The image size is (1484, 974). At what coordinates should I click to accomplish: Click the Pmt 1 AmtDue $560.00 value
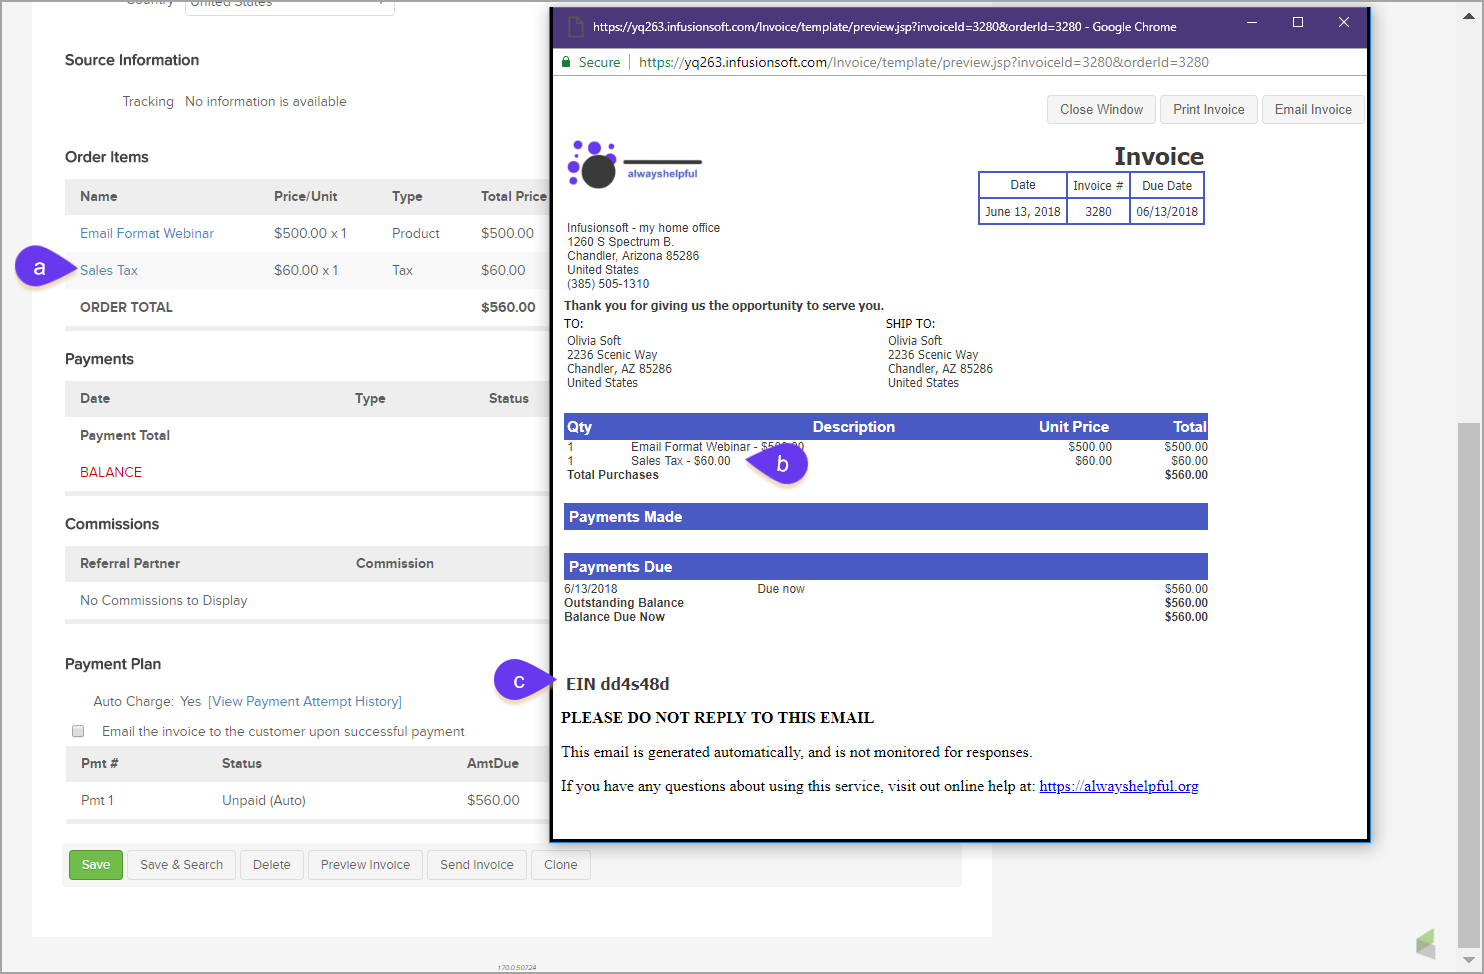[x=493, y=800]
